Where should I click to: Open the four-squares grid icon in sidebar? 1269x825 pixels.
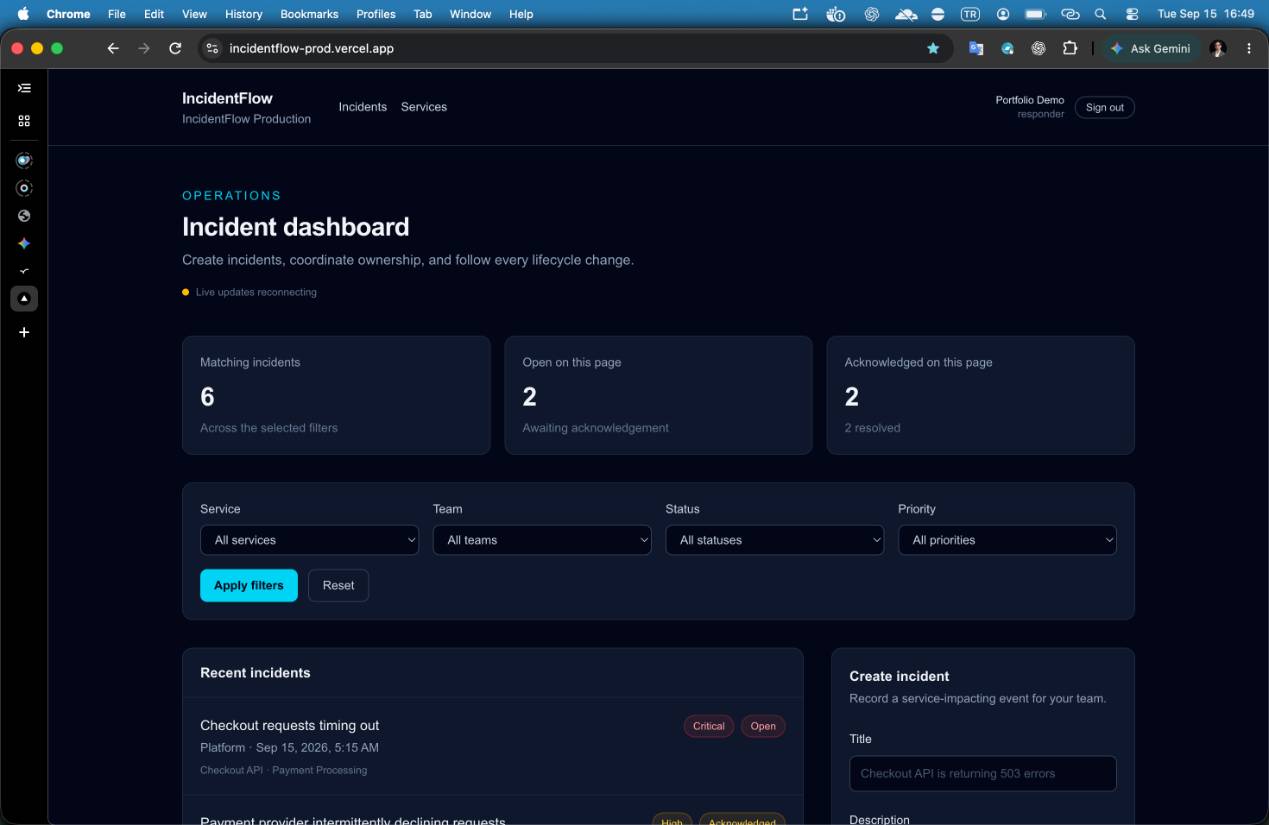point(24,120)
